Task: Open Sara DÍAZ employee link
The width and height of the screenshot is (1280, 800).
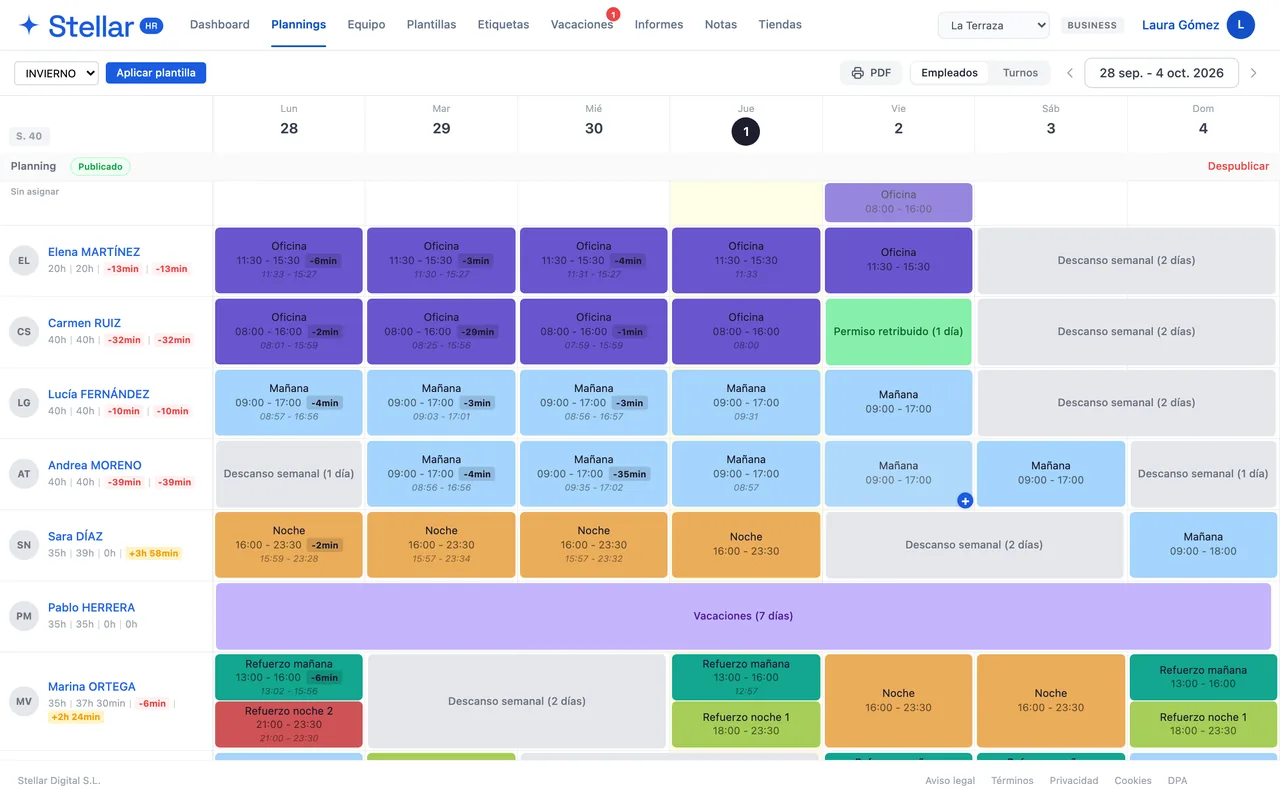Action: coord(75,536)
